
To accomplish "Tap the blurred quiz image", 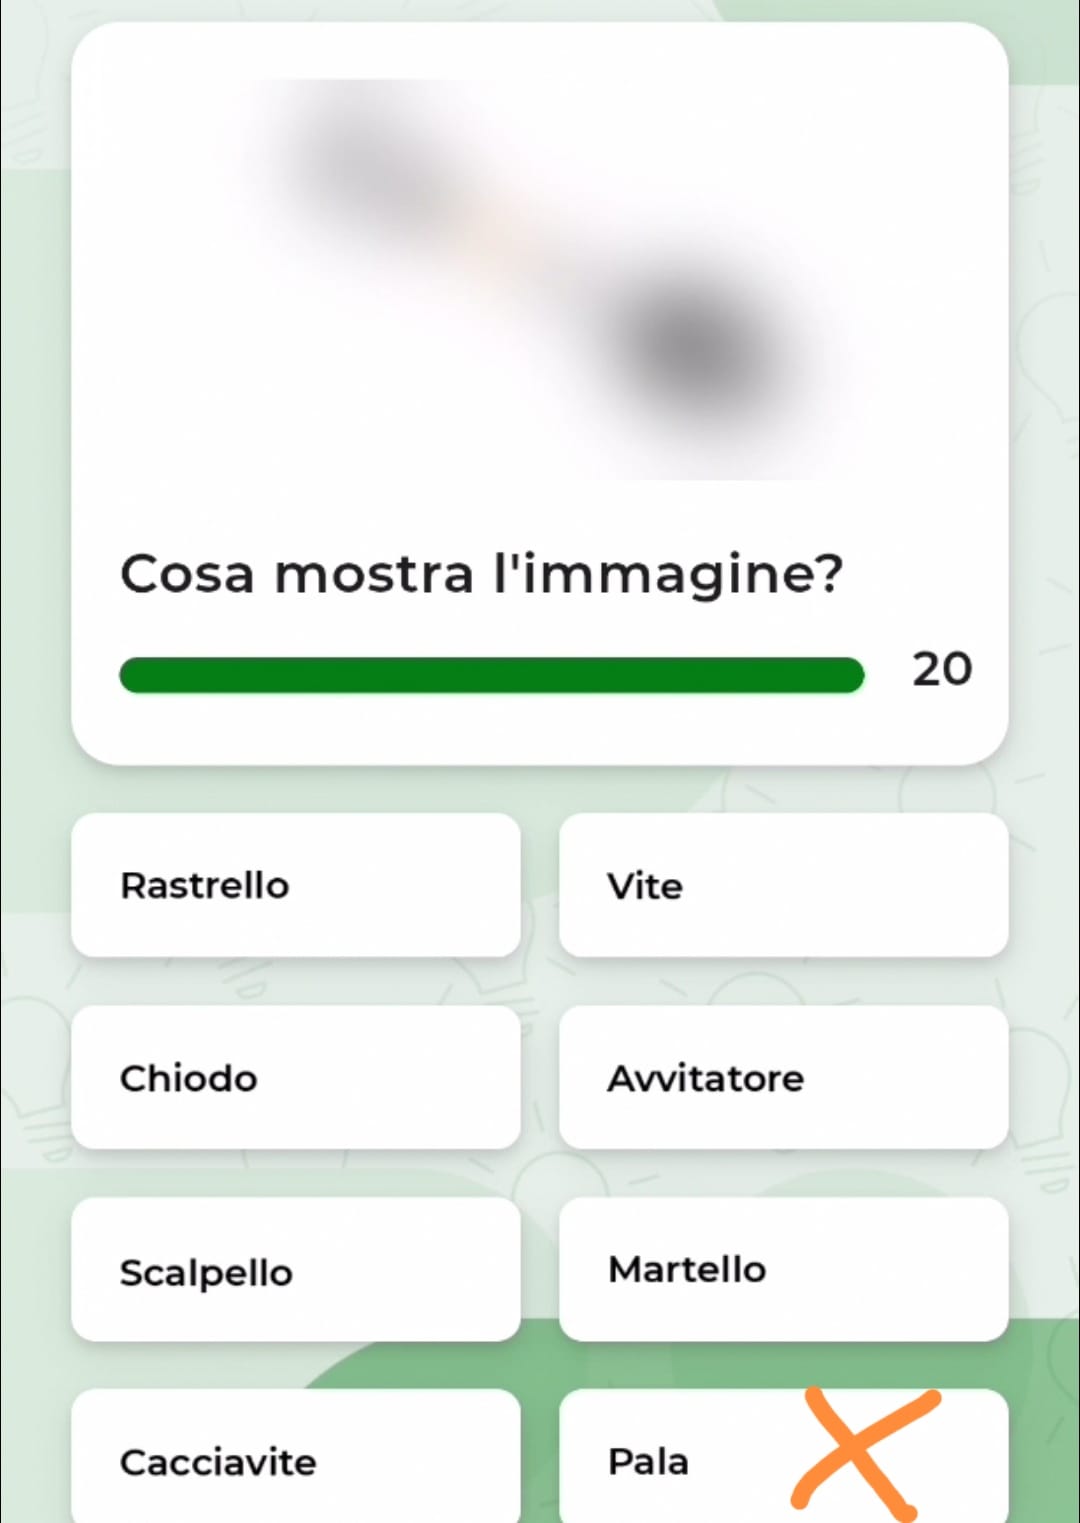I will 540,280.
